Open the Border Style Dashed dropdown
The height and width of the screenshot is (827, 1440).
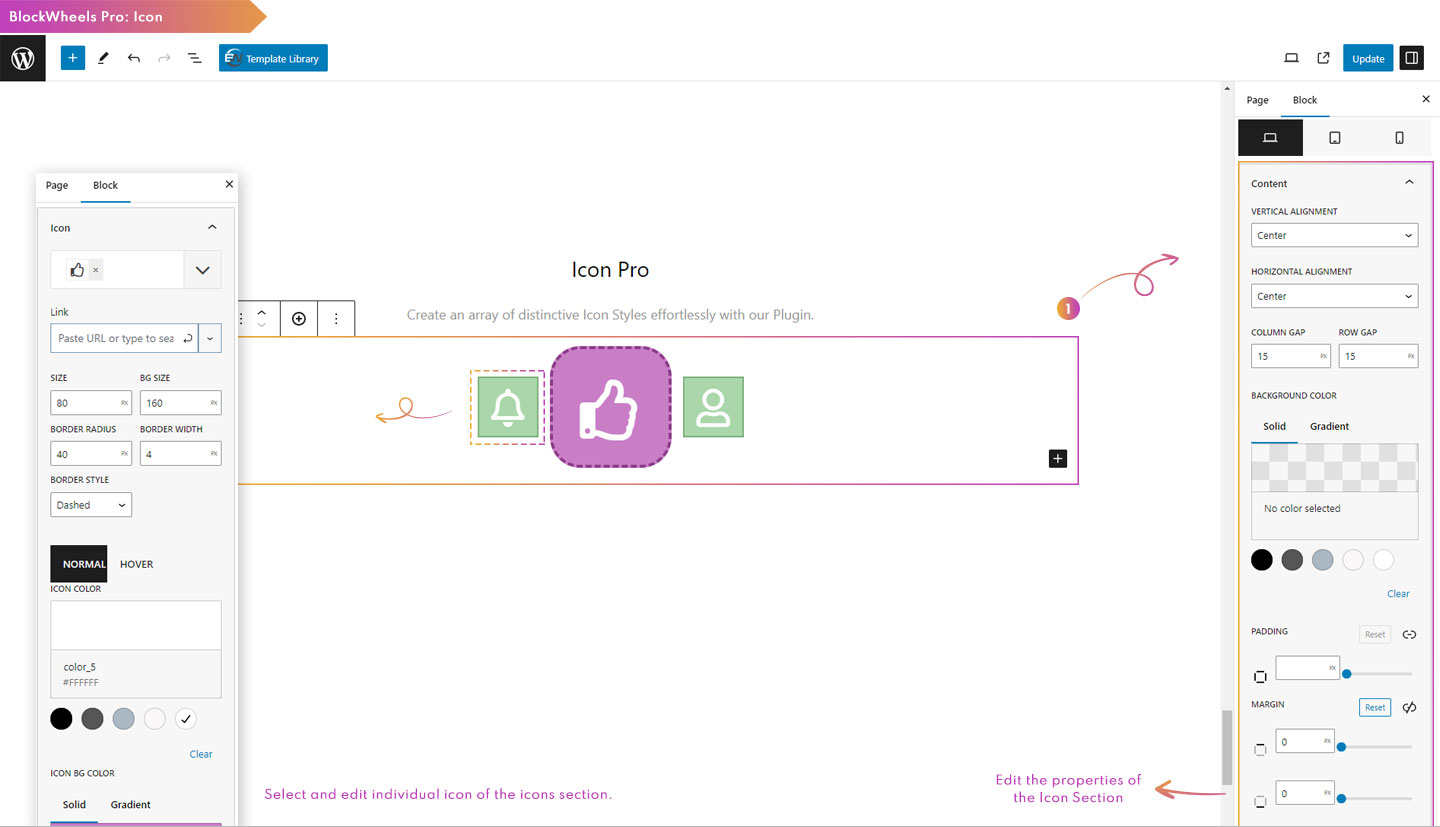pyautogui.click(x=91, y=505)
